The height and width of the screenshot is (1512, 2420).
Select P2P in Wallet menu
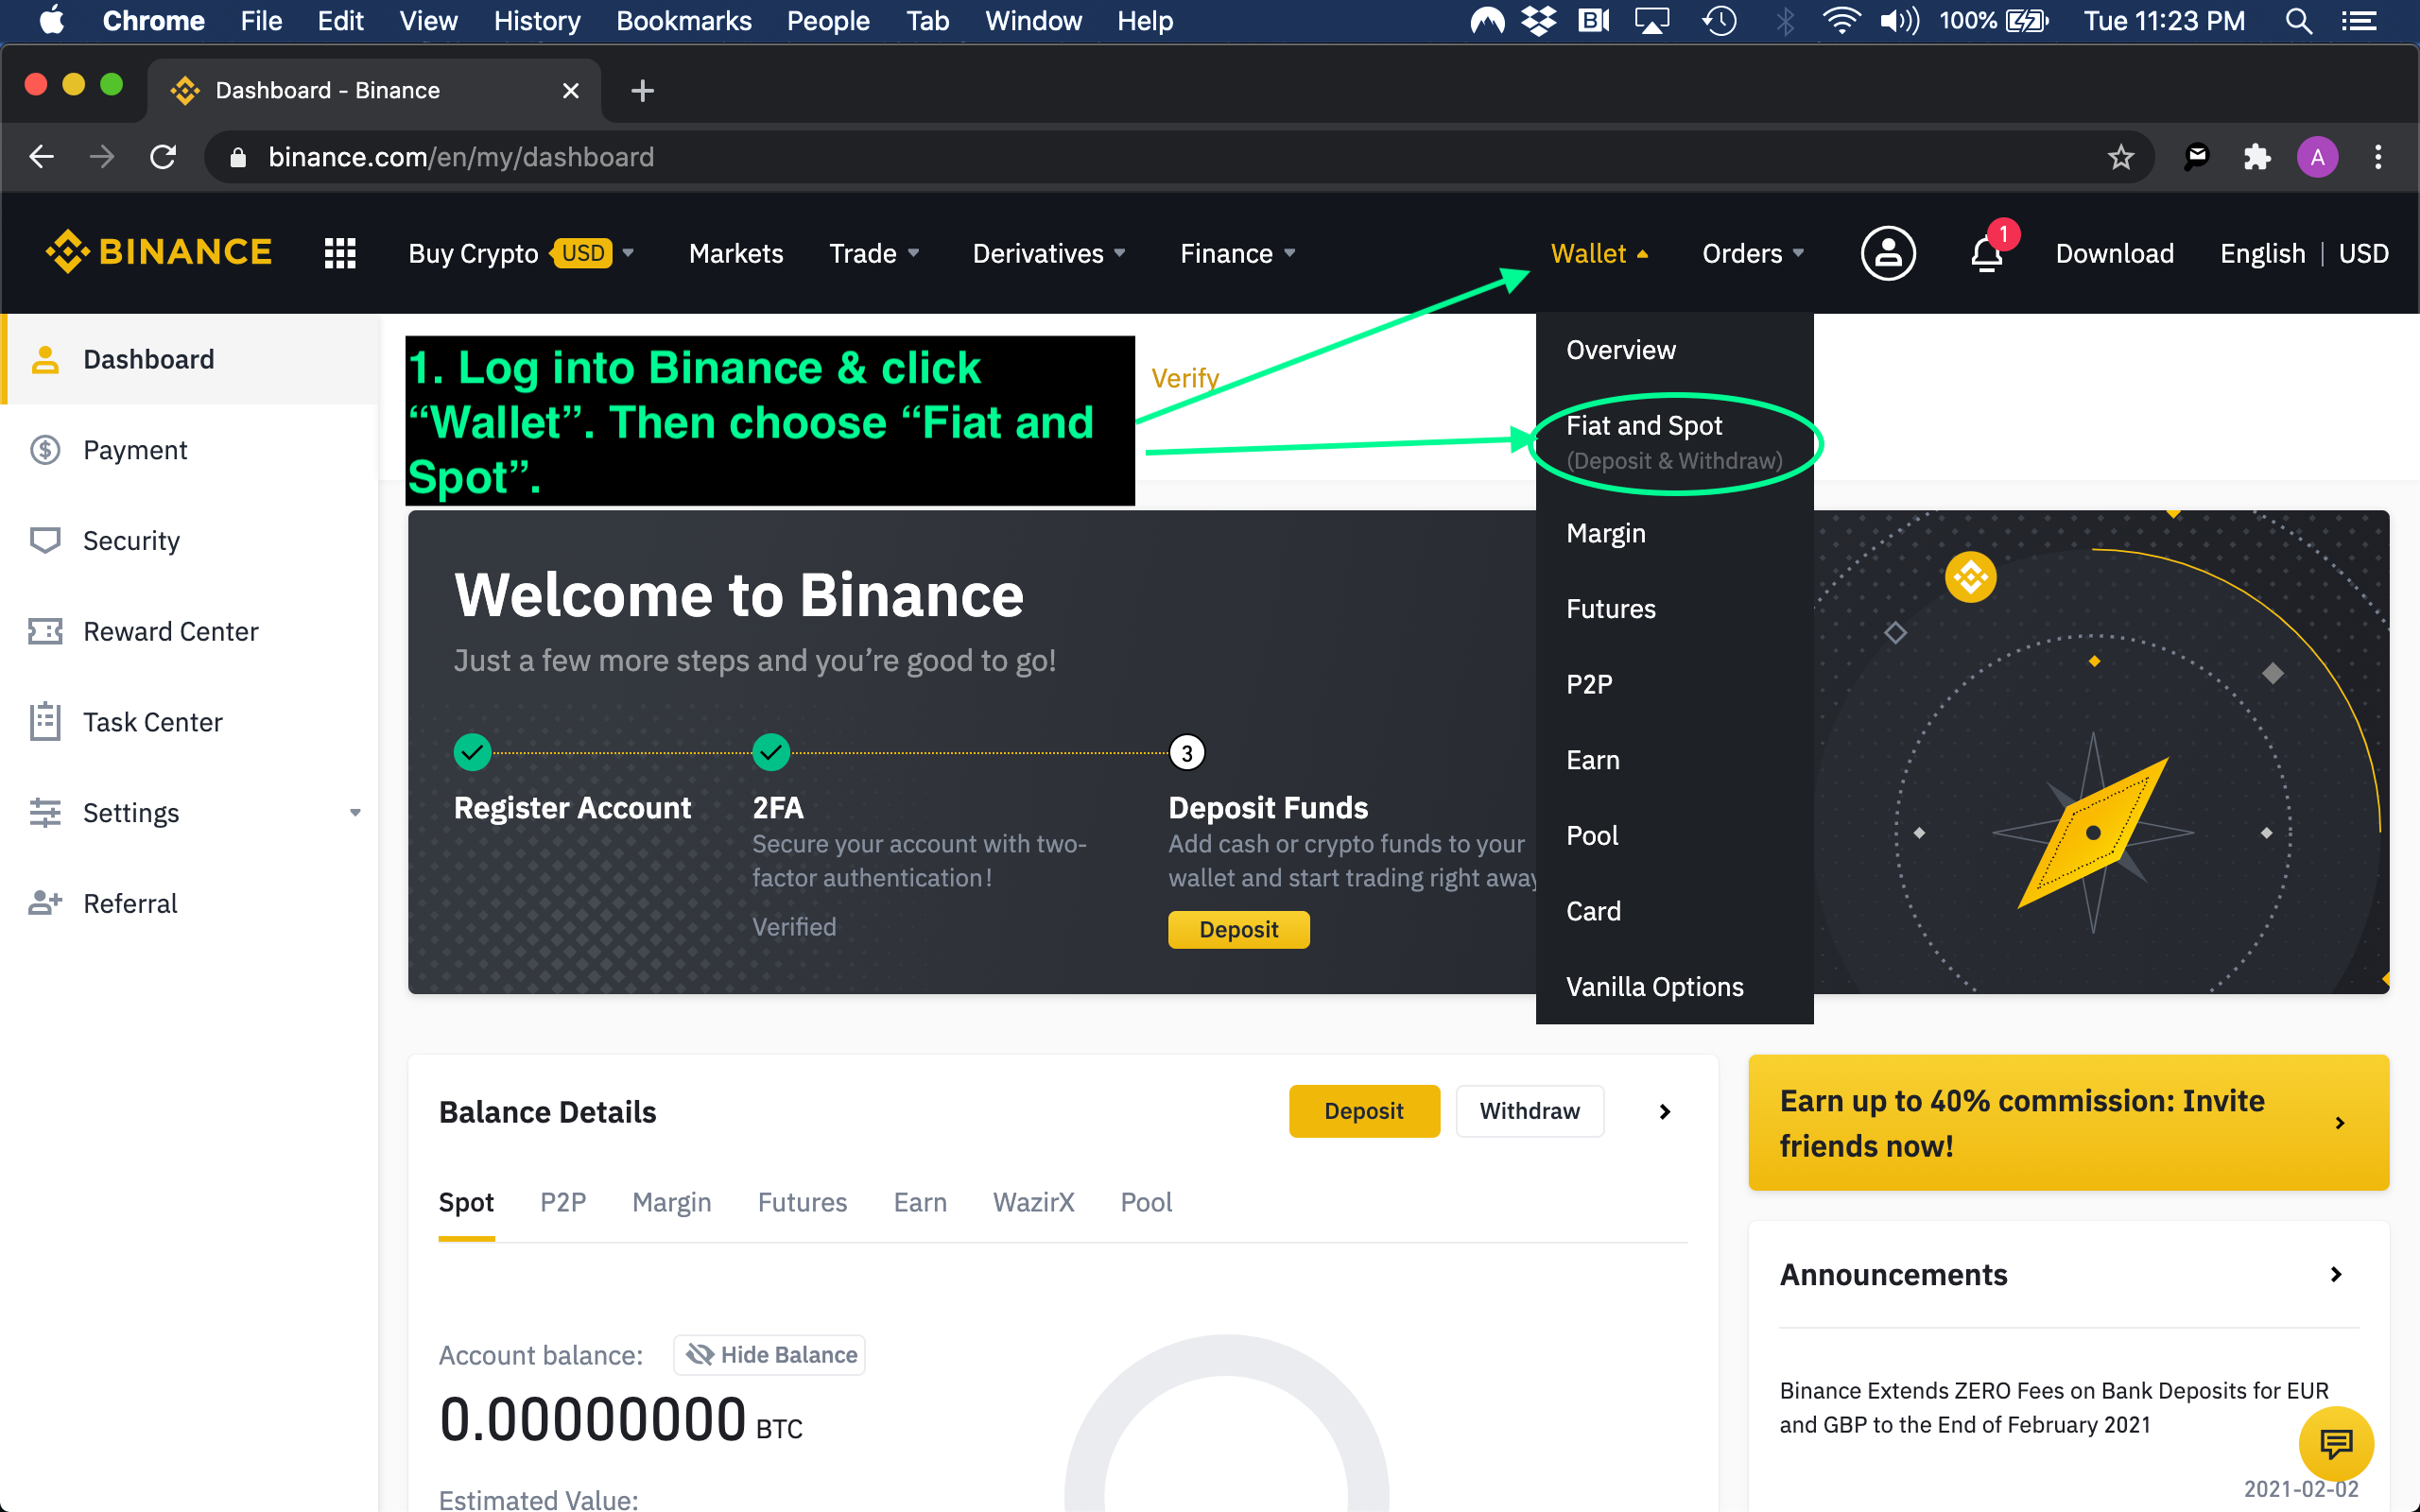[1674, 684]
